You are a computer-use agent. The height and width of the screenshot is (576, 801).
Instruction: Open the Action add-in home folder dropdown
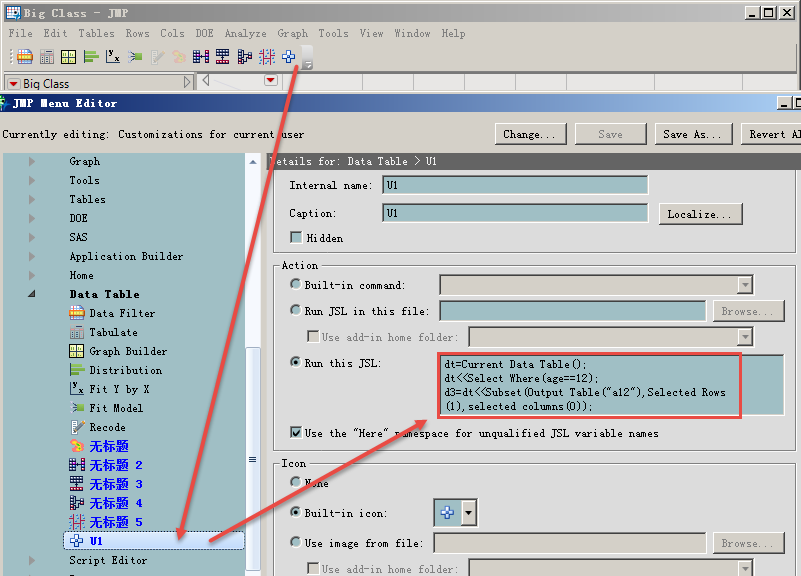[745, 337]
